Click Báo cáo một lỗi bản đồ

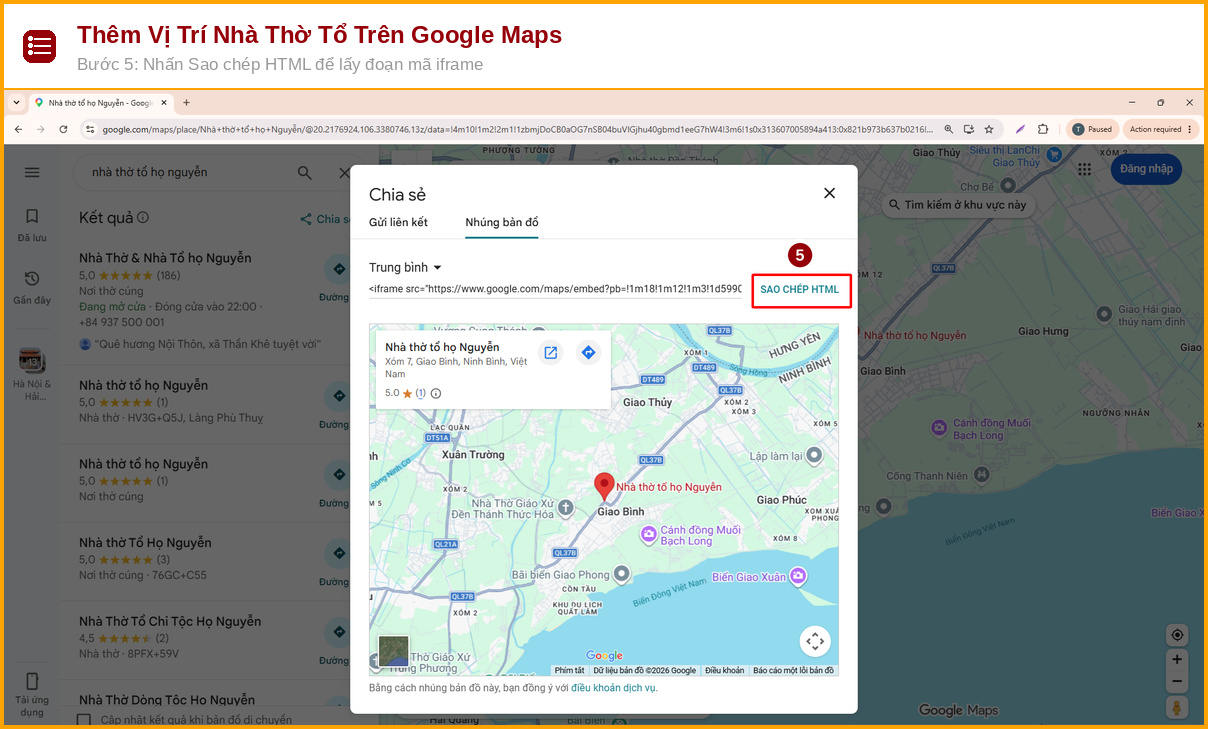[794, 670]
